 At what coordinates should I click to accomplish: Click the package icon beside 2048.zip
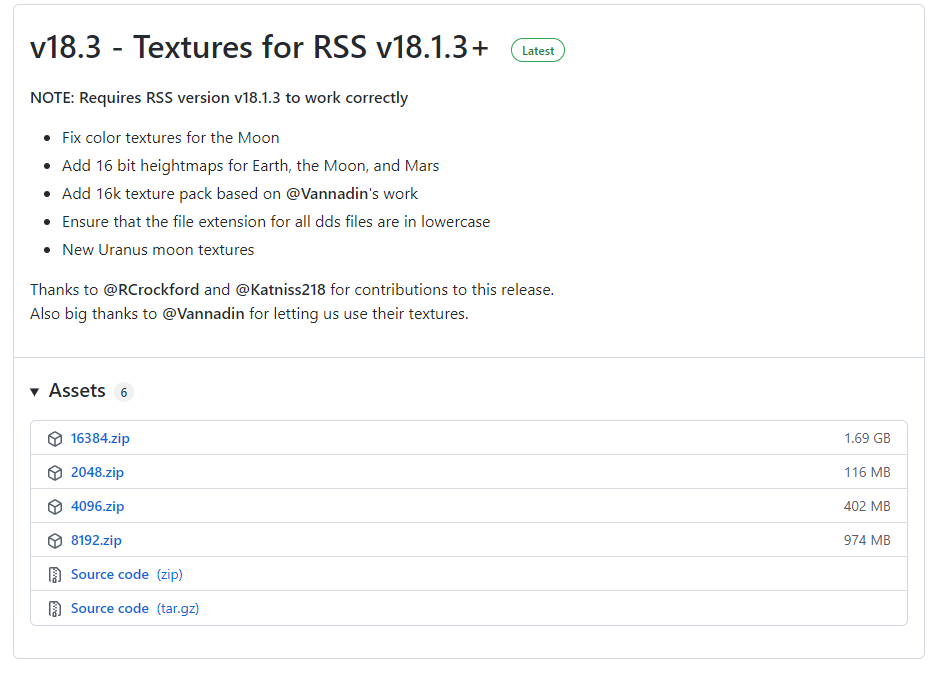[55, 473]
